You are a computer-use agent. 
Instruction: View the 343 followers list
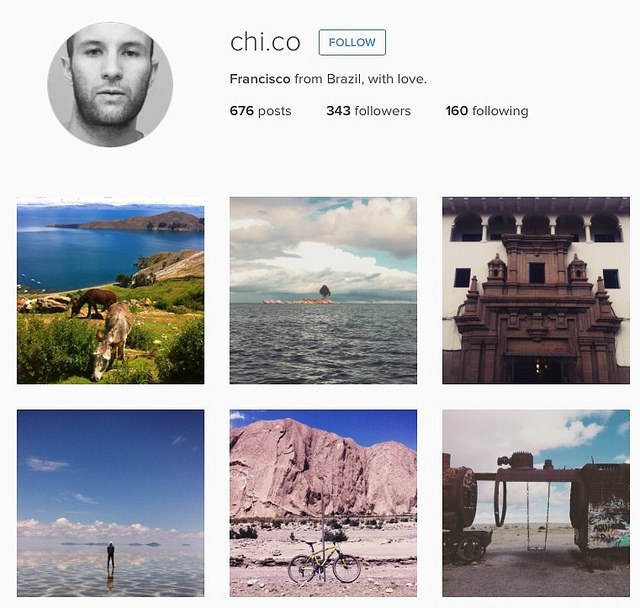click(368, 111)
